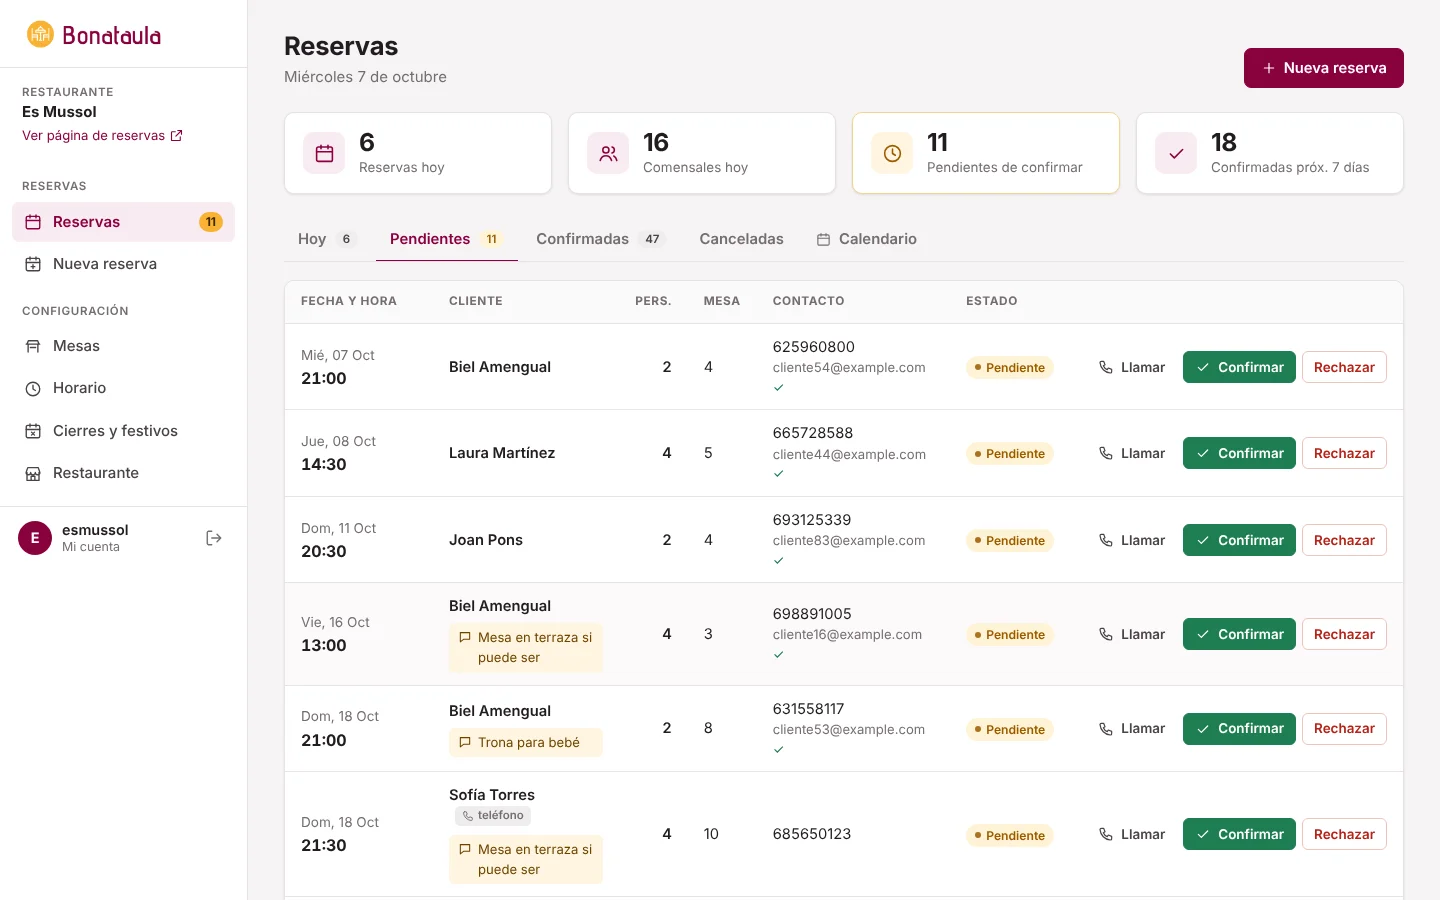Open Cierres y festivos in sidebar
The image size is (1440, 900).
point(123,431)
